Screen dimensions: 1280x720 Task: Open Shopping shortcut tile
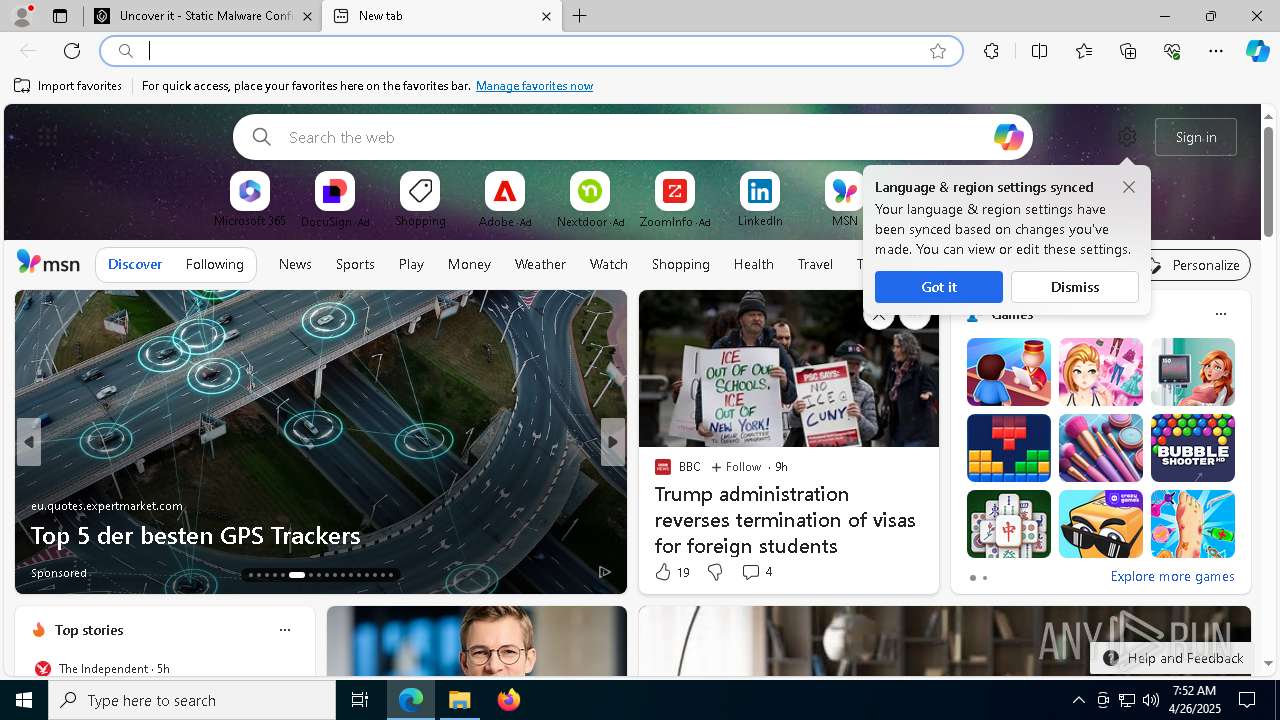(x=420, y=200)
